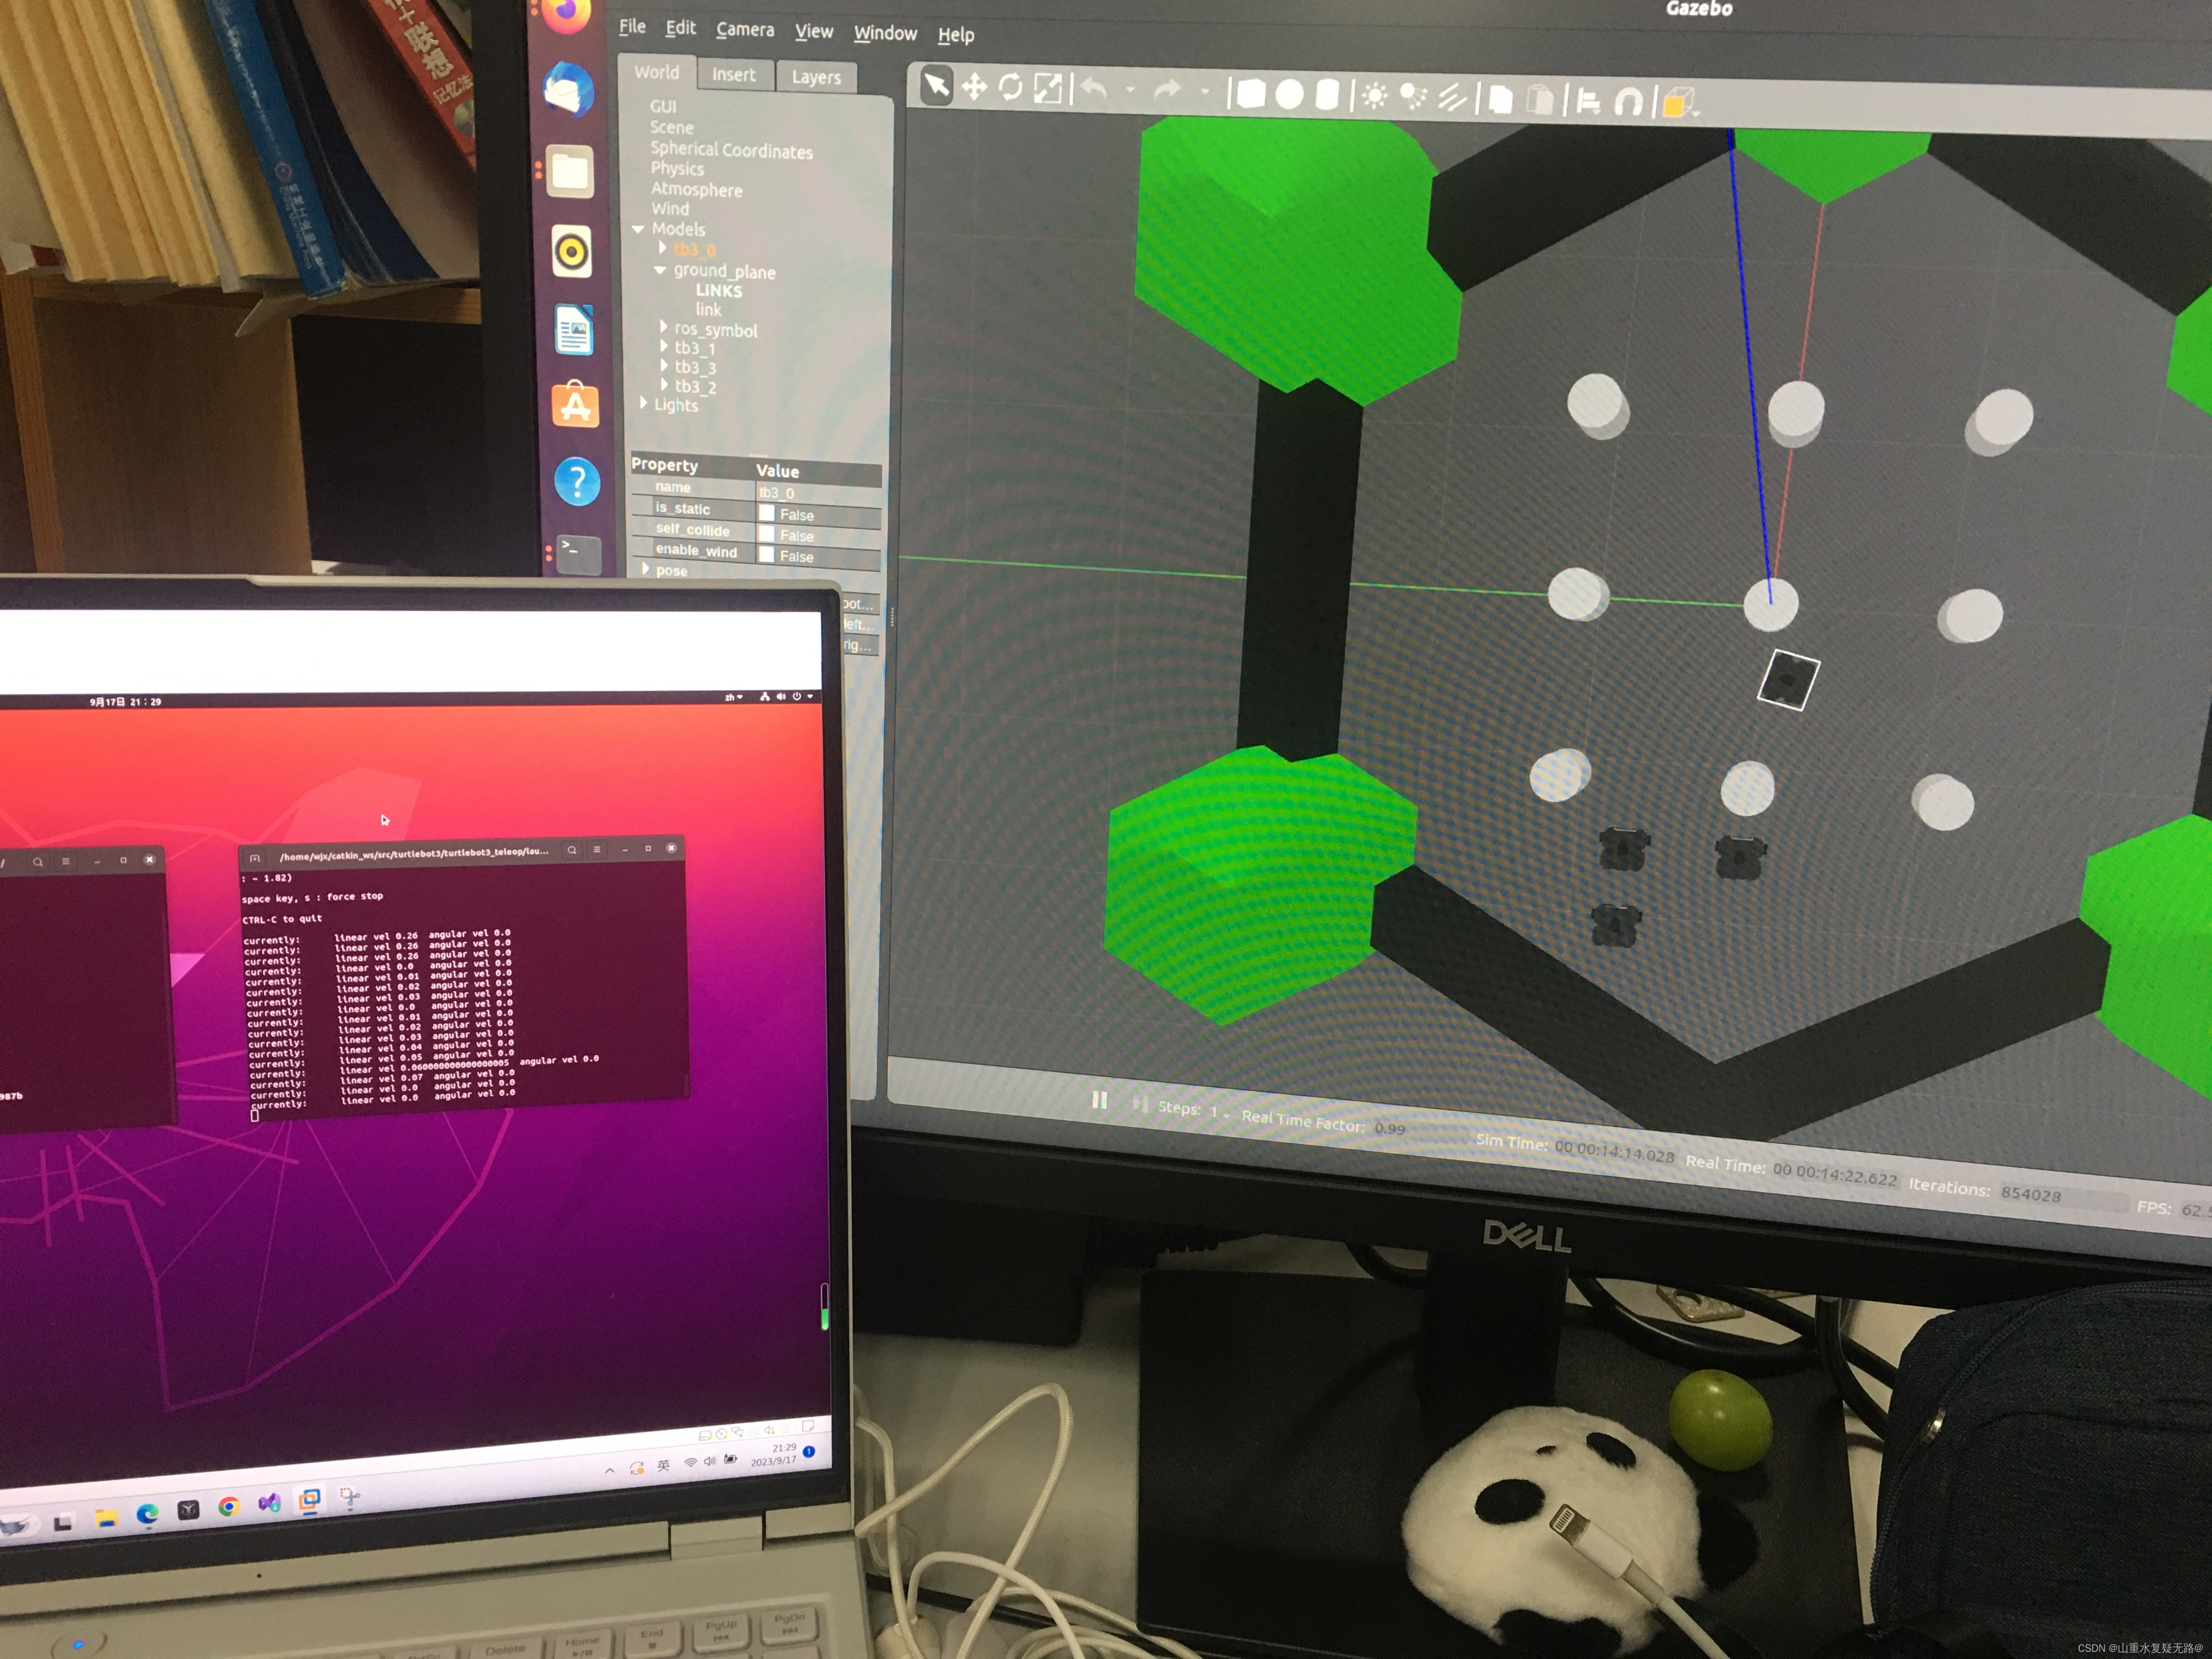Toggle the snap magnet tool in Gazebo
The width and height of the screenshot is (2212, 1659).
click(1629, 101)
